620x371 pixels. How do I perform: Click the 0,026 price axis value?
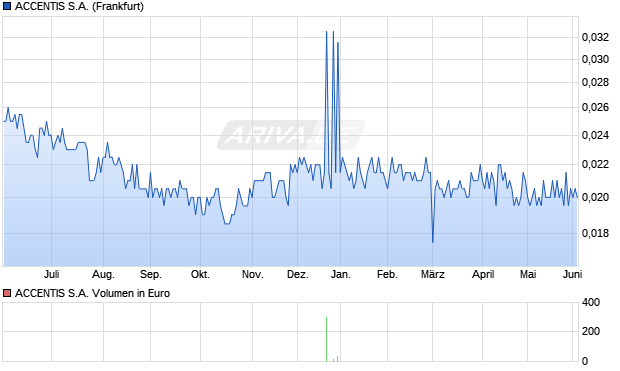595,108
